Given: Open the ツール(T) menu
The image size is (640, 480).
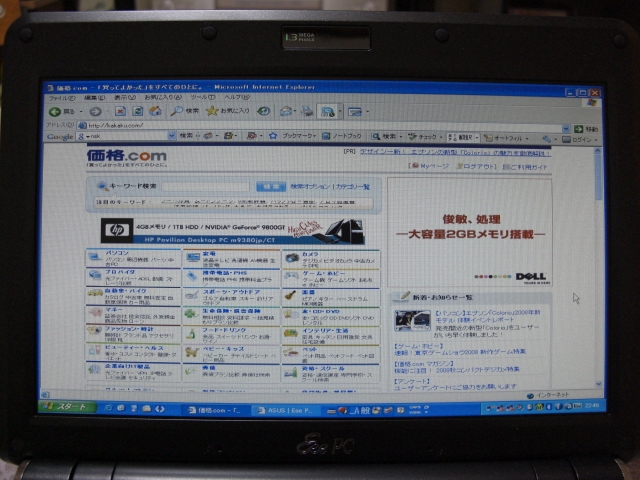Looking at the screenshot, I should tap(202, 98).
